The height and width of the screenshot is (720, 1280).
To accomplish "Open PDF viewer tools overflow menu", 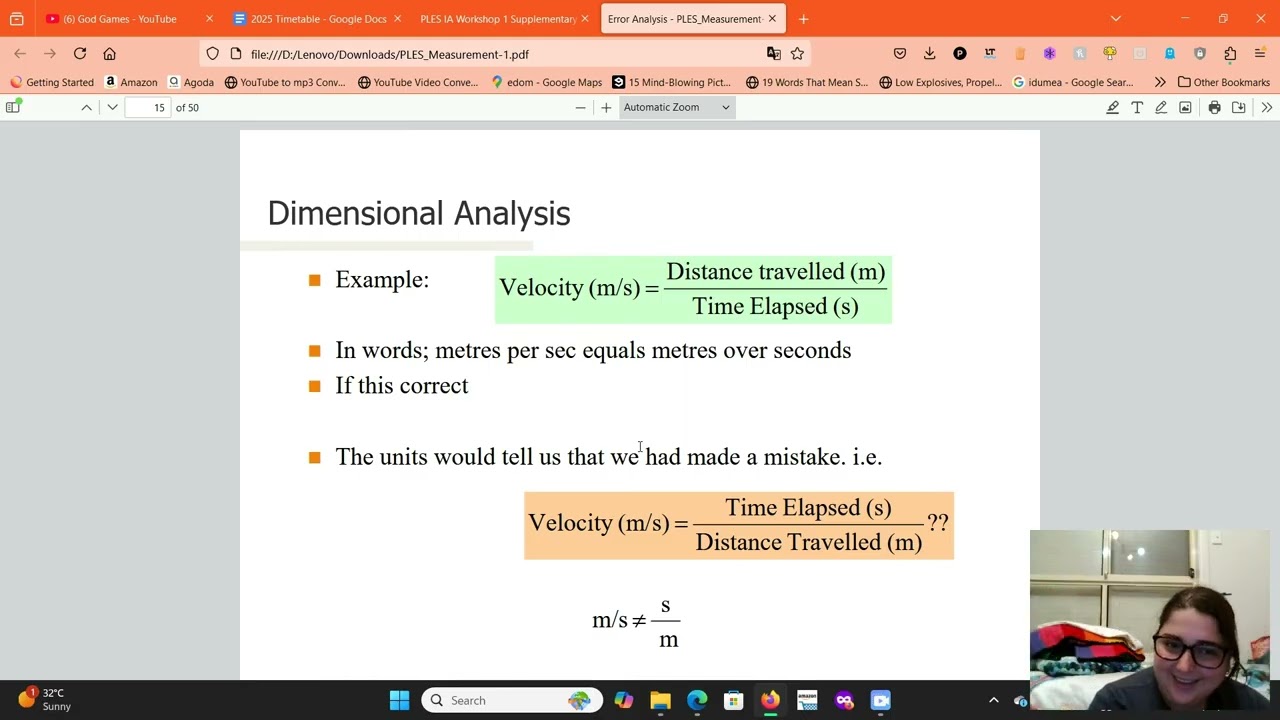I will (1266, 107).
